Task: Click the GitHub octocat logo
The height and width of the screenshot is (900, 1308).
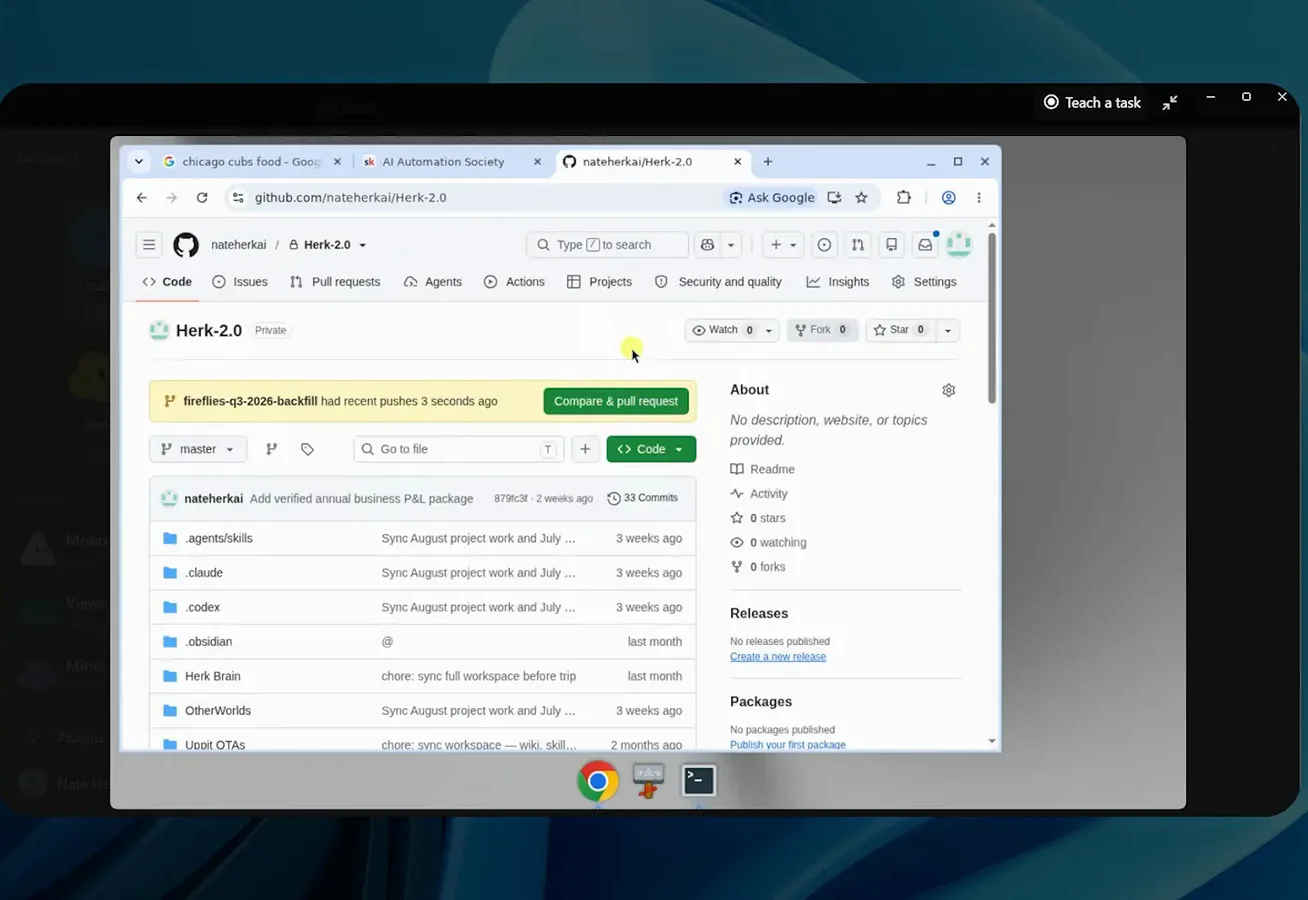Action: click(186, 245)
